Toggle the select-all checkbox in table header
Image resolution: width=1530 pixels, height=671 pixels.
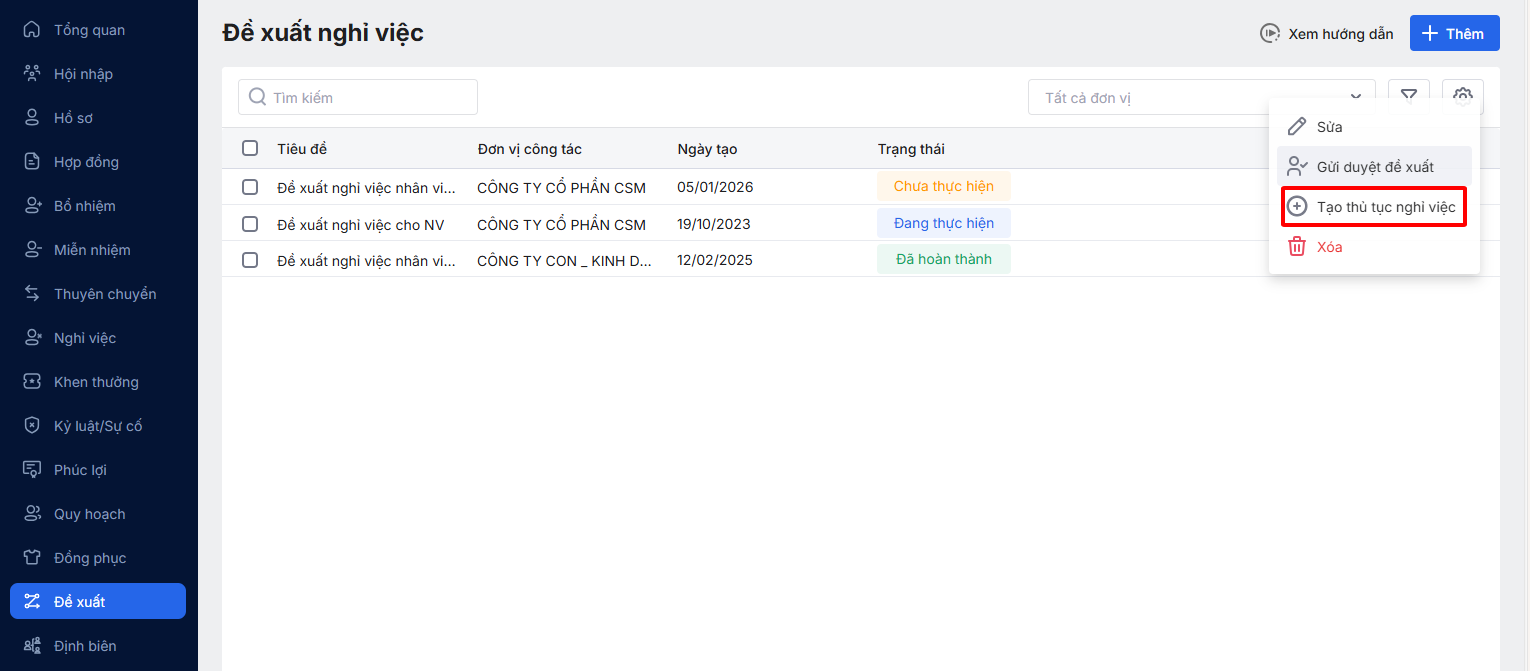[250, 149]
